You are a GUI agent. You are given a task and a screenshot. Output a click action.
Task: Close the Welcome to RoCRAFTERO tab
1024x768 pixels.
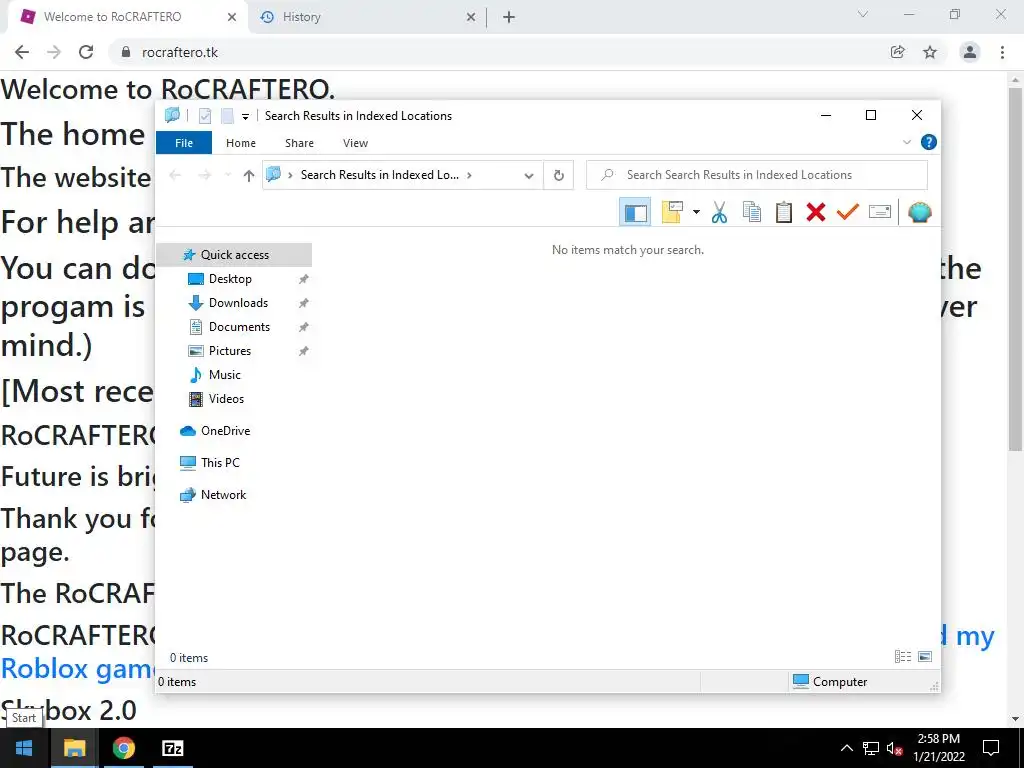tap(232, 17)
